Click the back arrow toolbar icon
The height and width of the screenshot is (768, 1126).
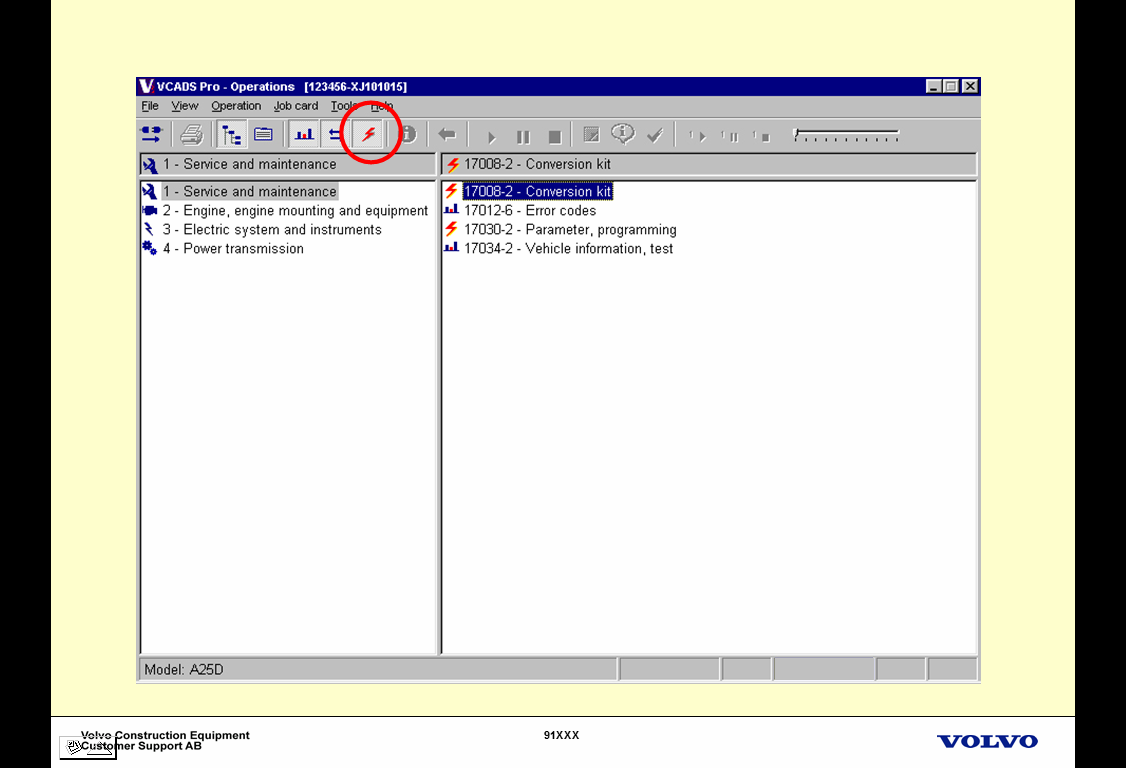click(x=447, y=134)
